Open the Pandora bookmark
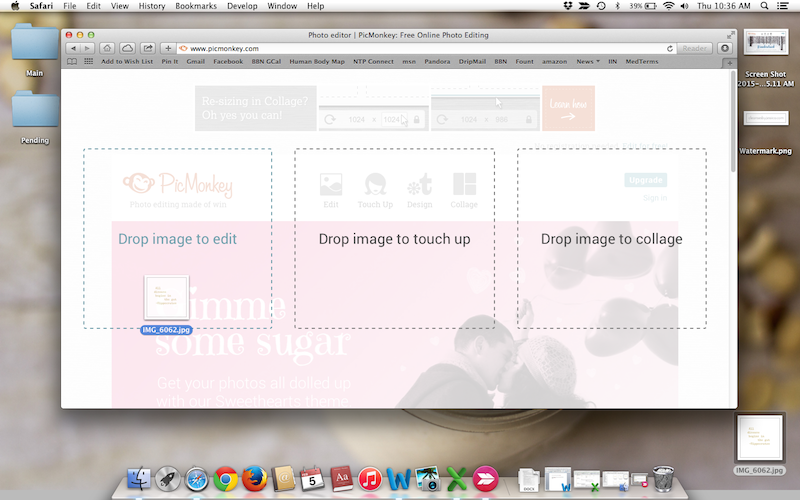 pos(437,61)
